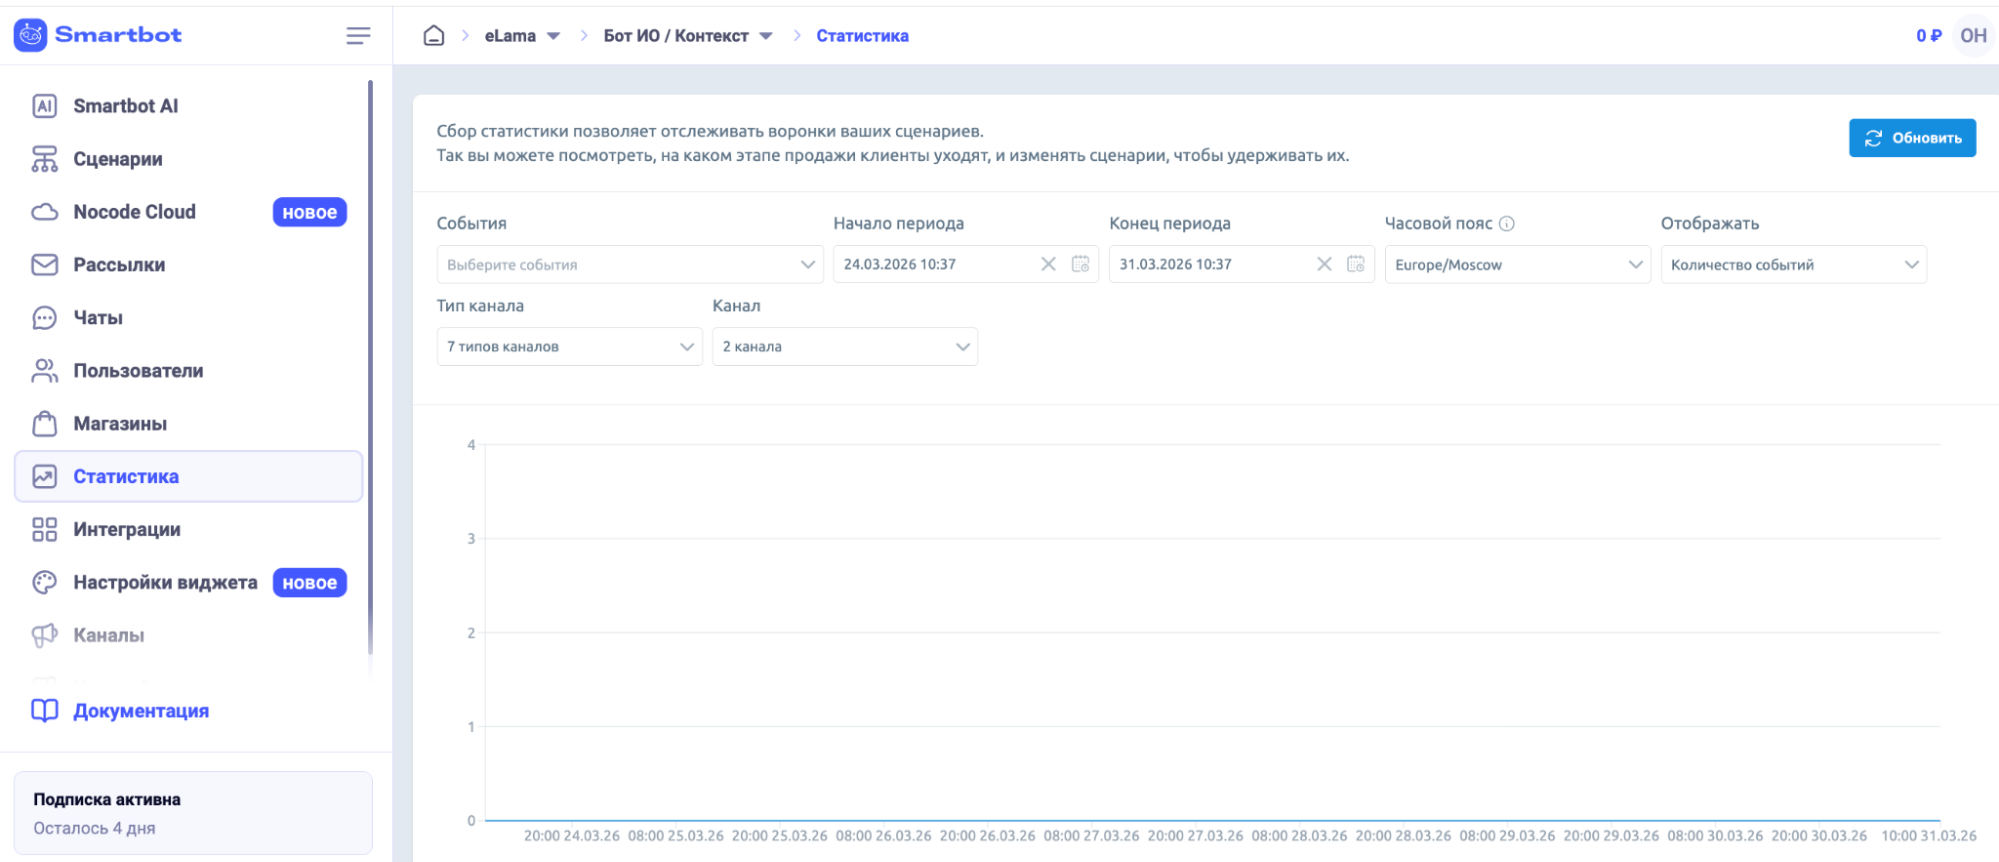Open Nocode Cloud menu item
The height and width of the screenshot is (862, 1999).
tap(188, 212)
